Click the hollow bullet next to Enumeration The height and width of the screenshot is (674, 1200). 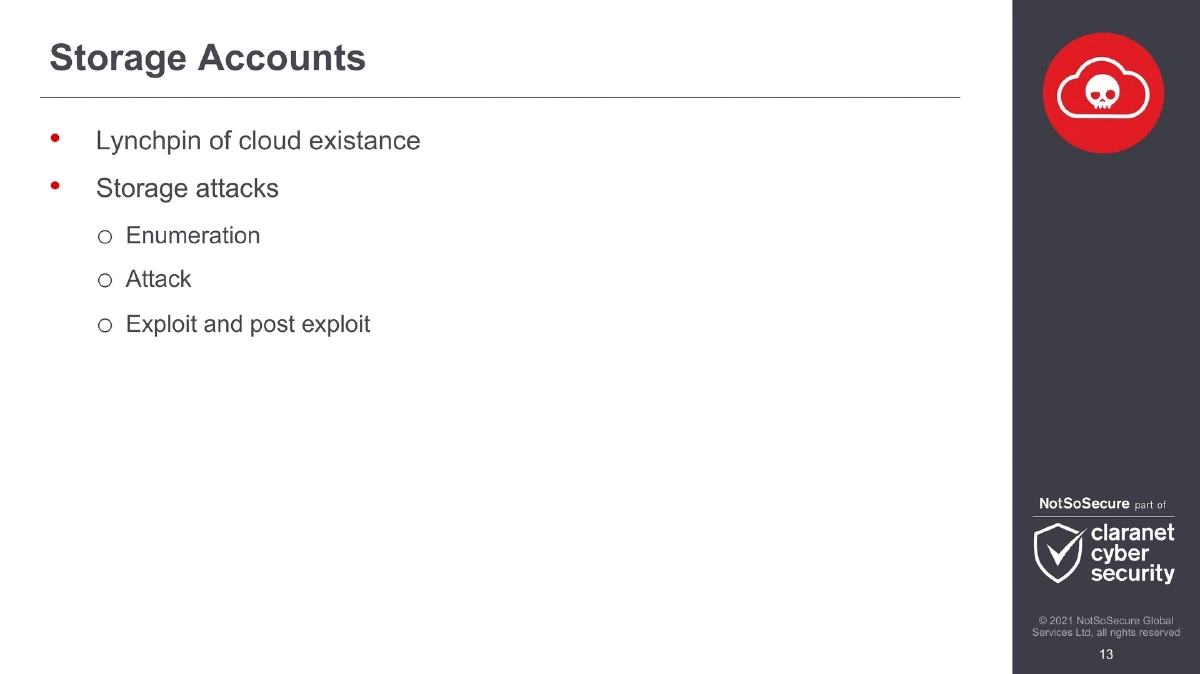pos(105,237)
